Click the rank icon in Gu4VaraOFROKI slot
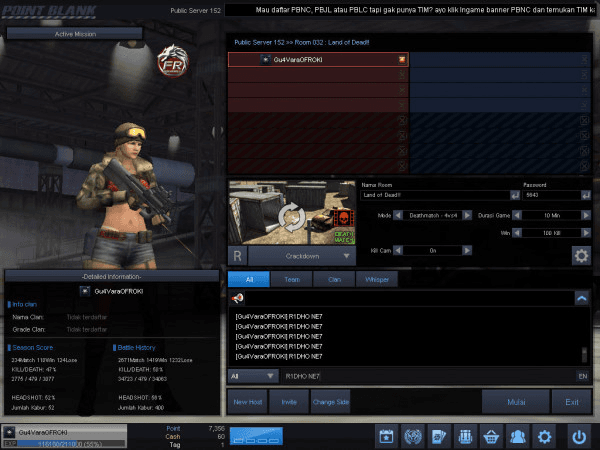The image size is (600, 450). (265, 60)
